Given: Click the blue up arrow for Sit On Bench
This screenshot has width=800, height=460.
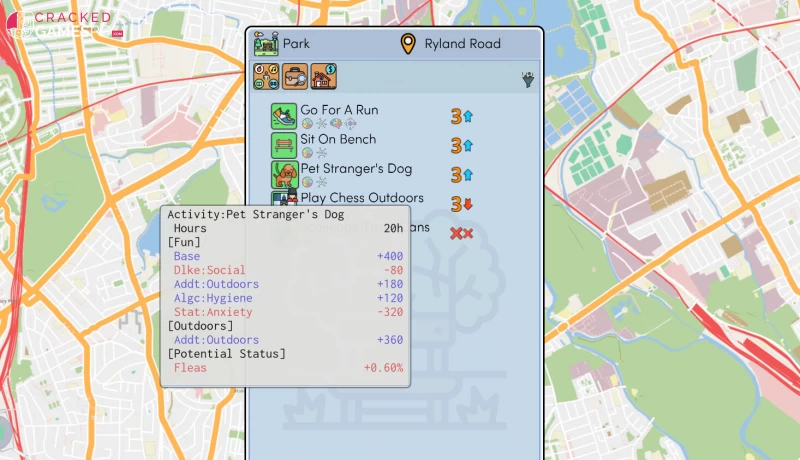Looking at the screenshot, I should click(468, 146).
